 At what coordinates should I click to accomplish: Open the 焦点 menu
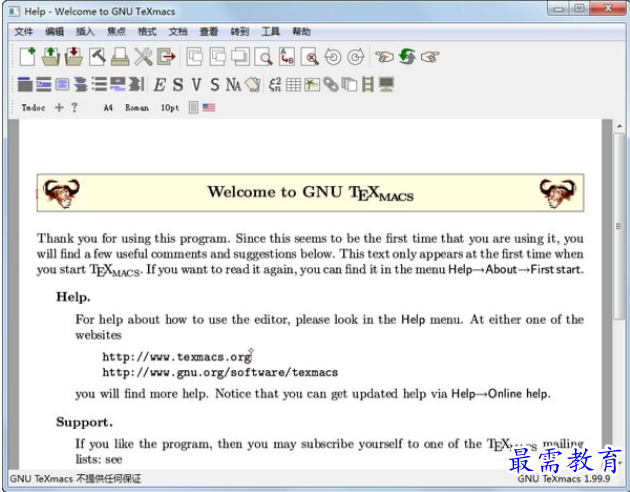point(116,31)
